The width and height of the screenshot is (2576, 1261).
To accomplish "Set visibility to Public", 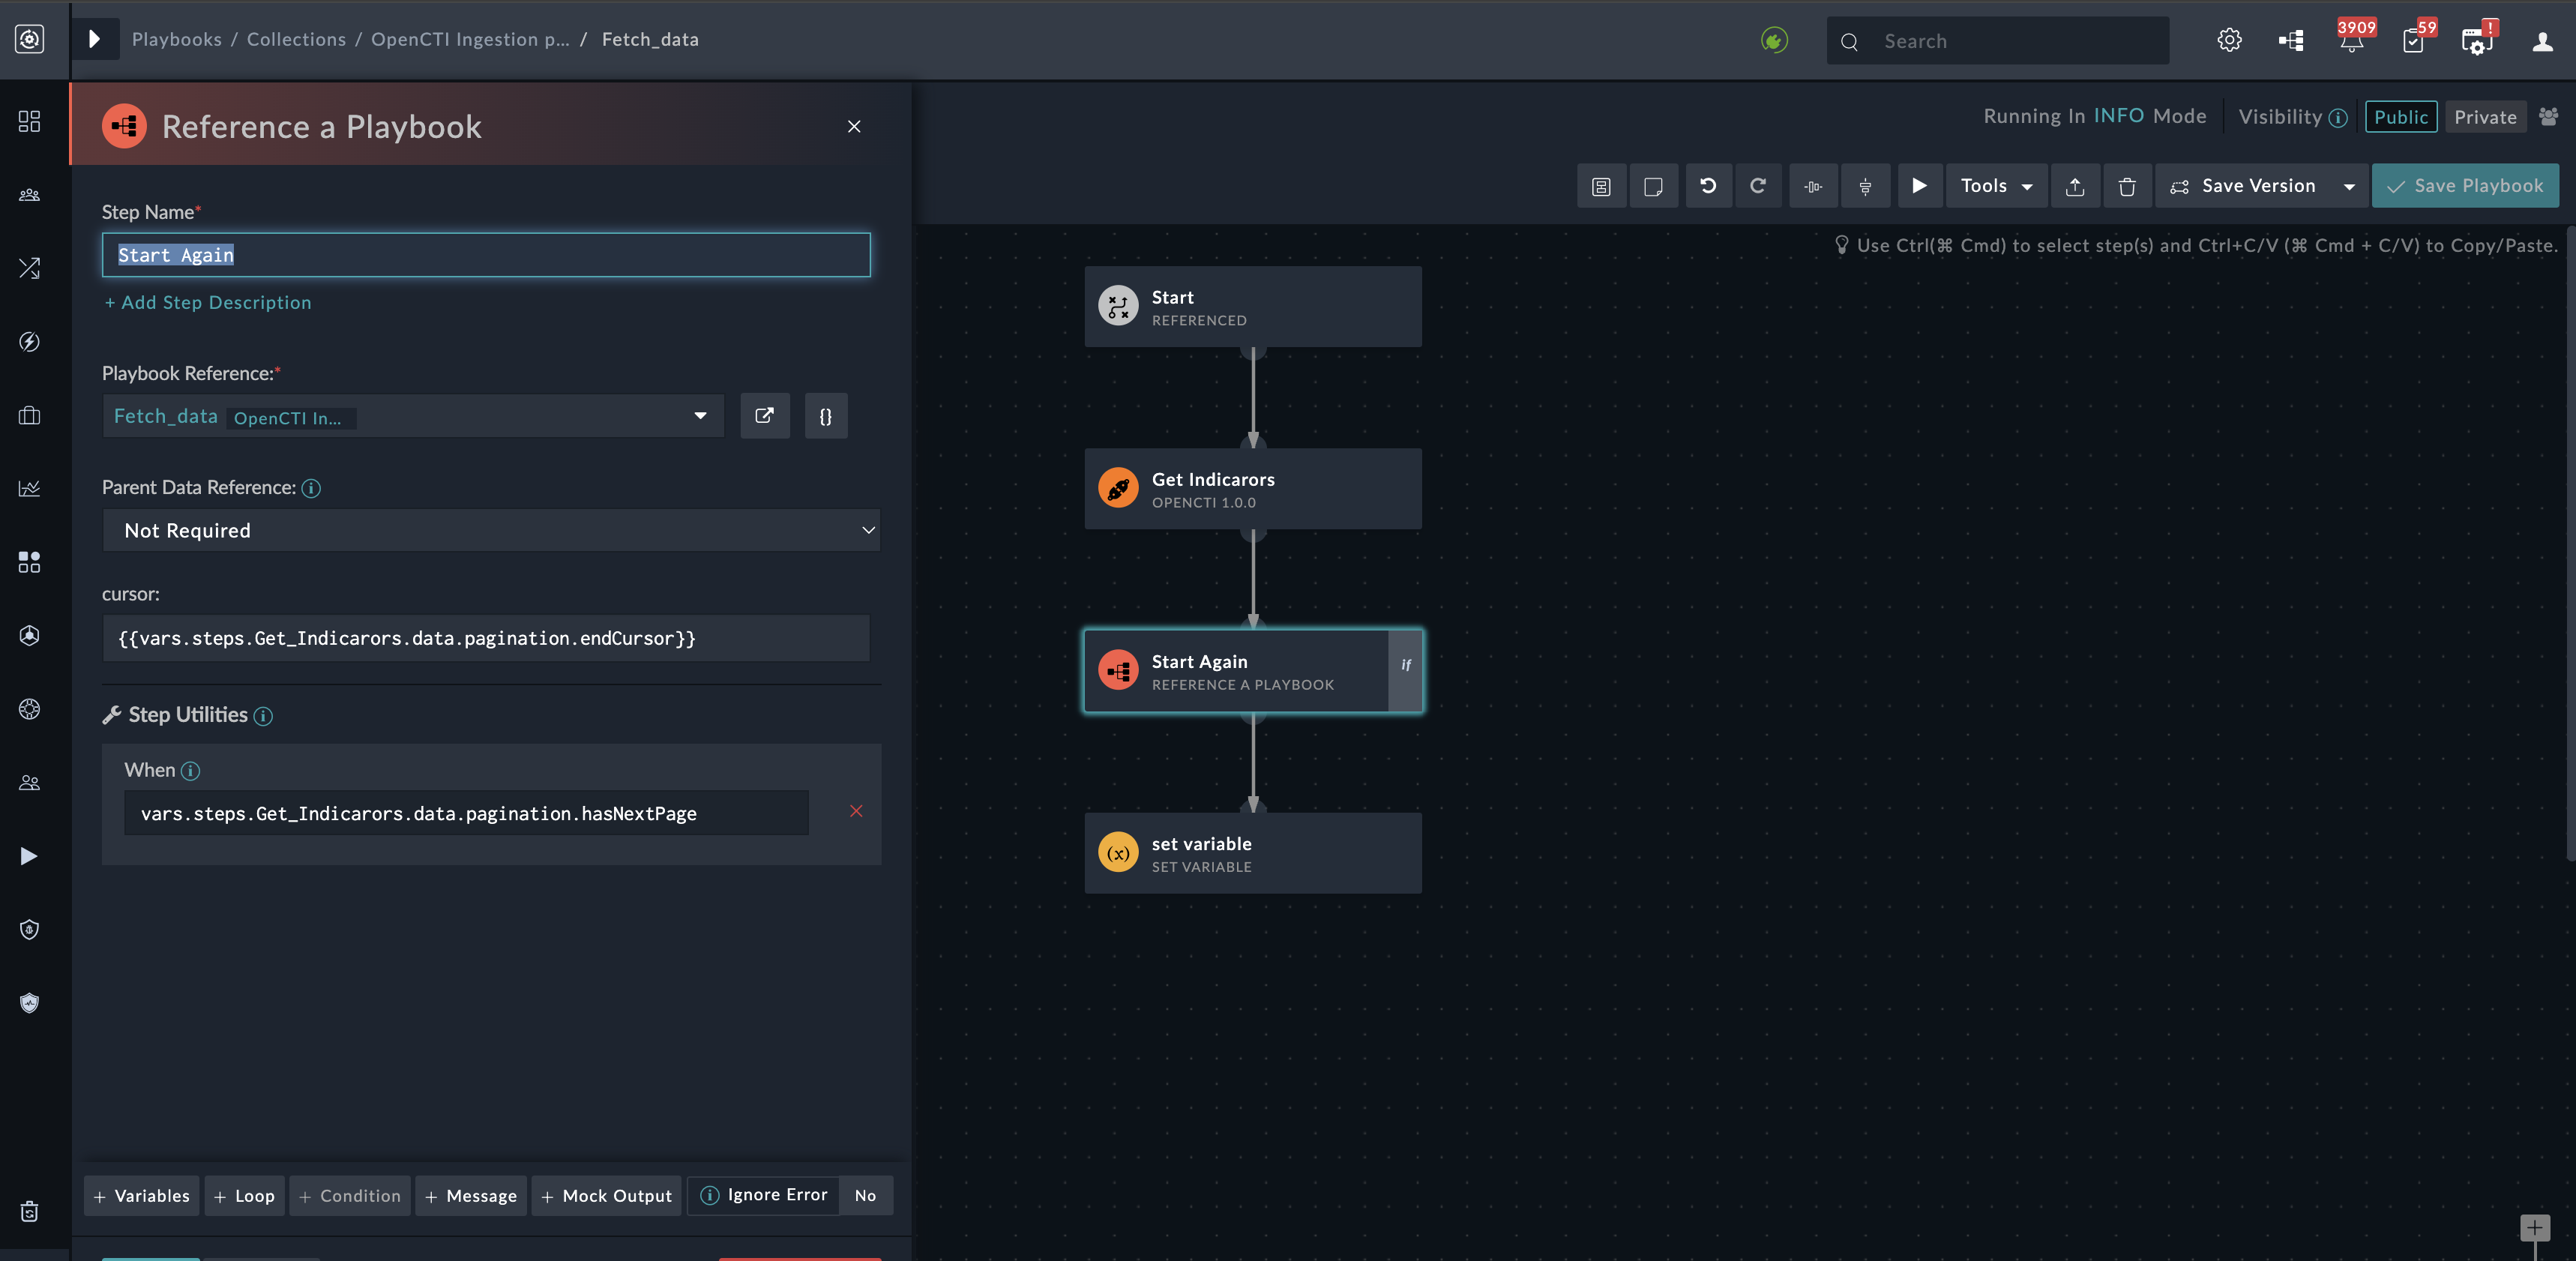I will coord(2400,117).
